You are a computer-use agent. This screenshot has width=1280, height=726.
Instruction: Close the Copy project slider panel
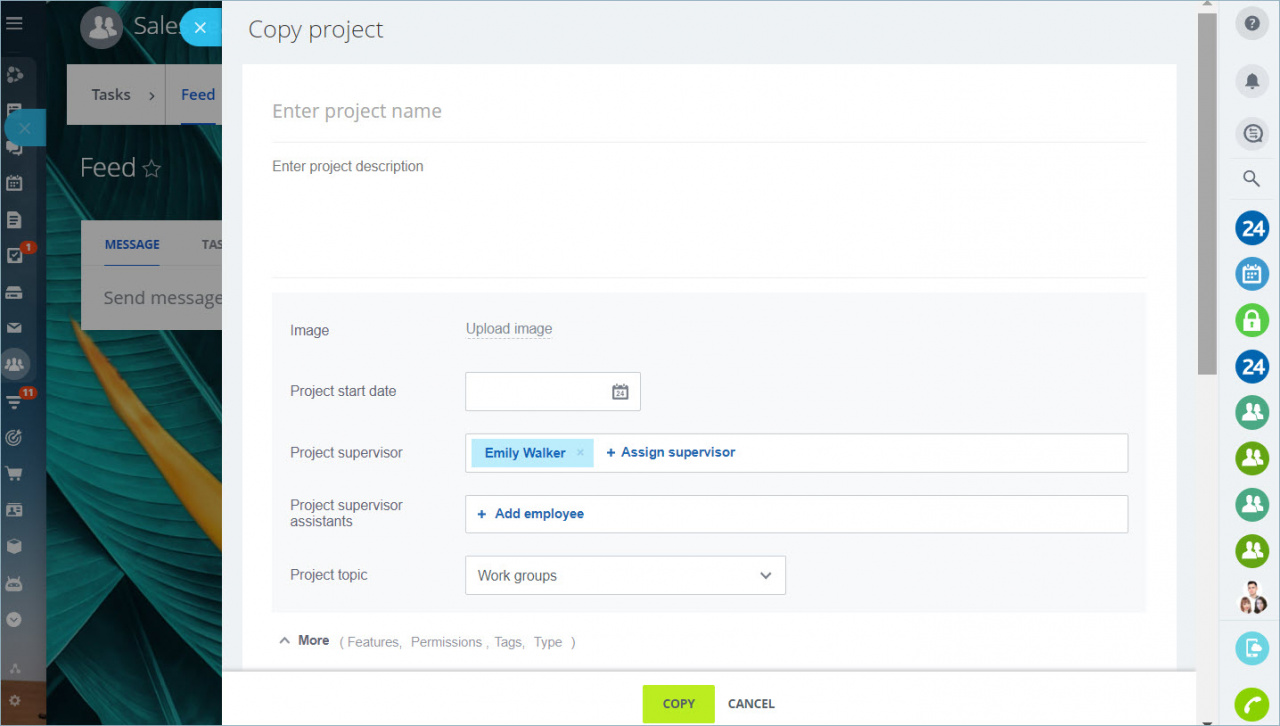click(x=200, y=28)
